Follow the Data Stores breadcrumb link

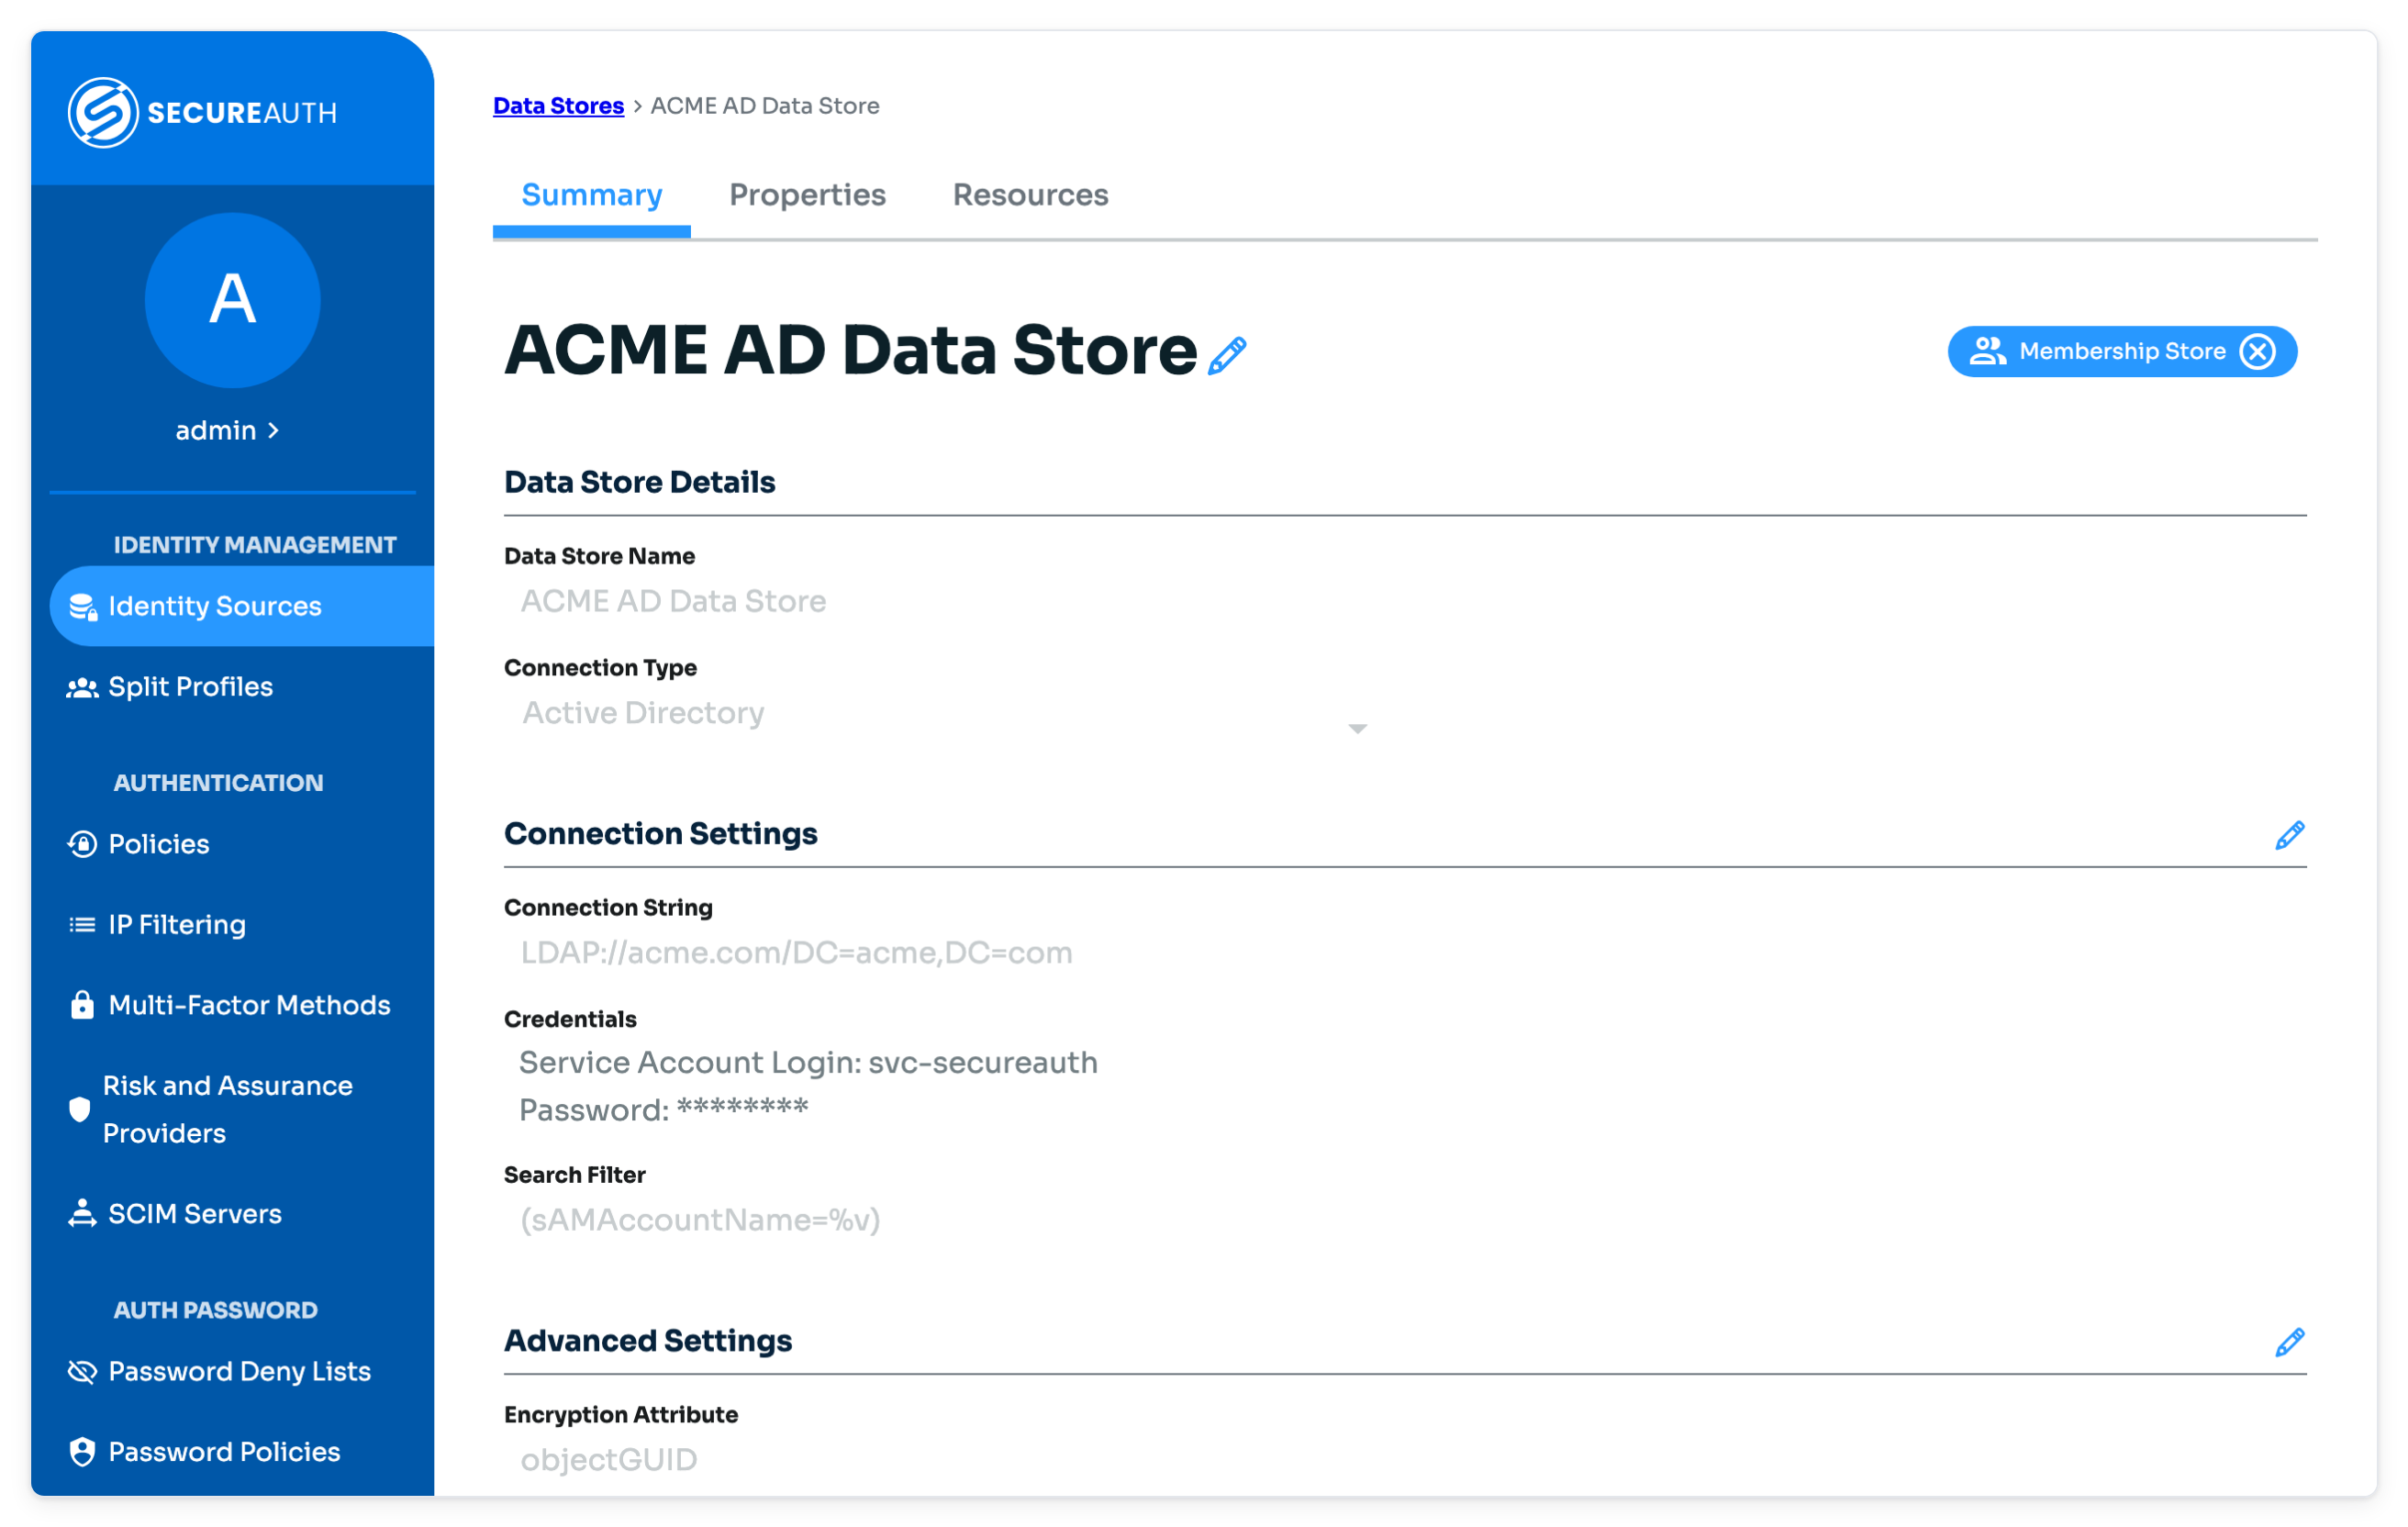pyautogui.click(x=558, y=105)
